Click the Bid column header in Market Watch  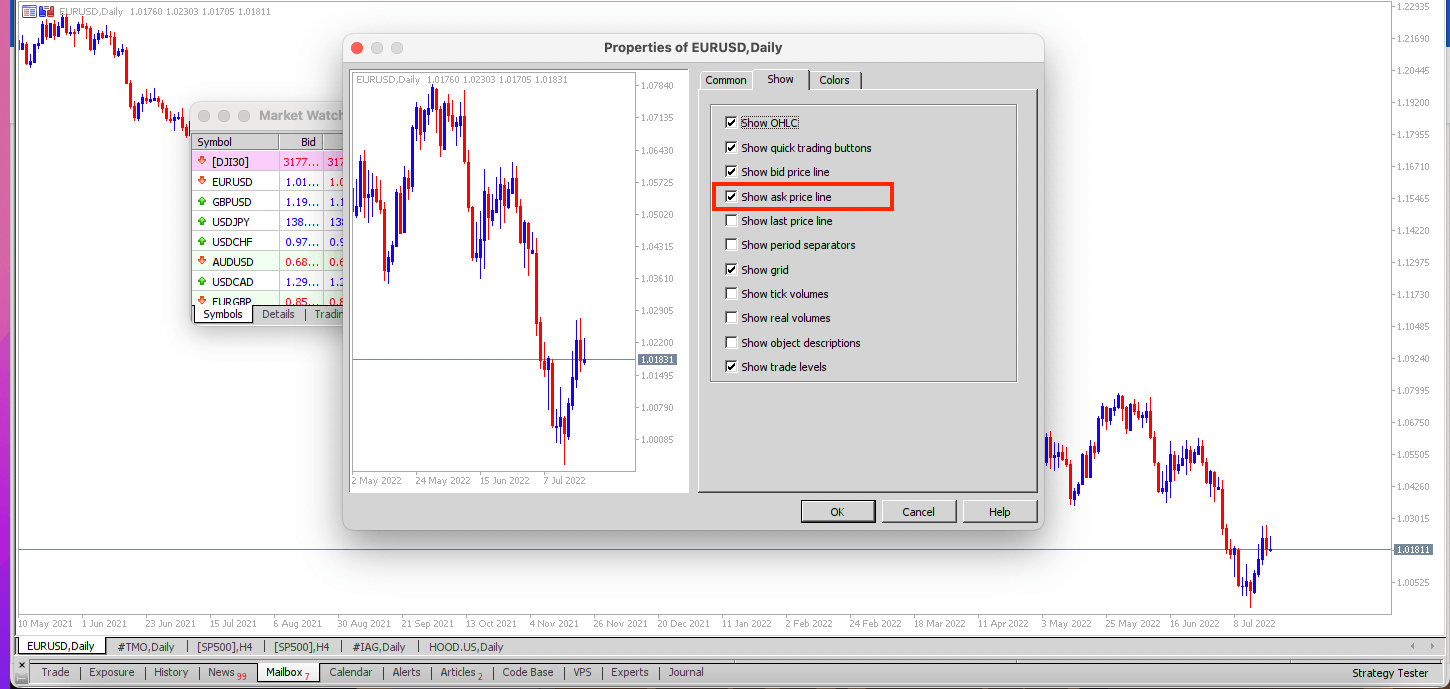301,142
